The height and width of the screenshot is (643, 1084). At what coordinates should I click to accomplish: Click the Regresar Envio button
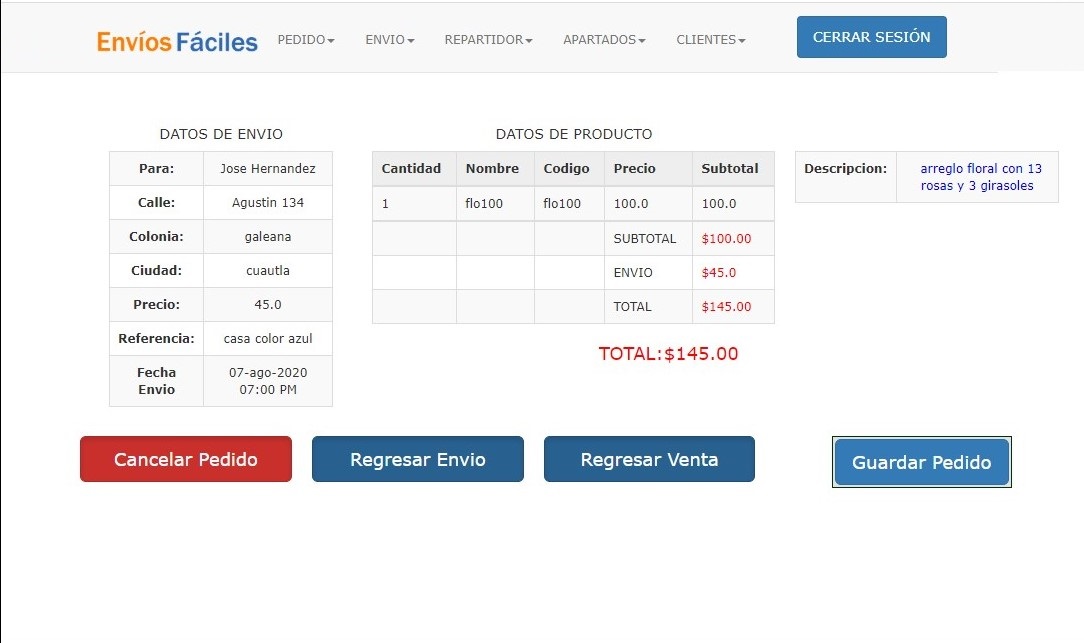point(417,460)
